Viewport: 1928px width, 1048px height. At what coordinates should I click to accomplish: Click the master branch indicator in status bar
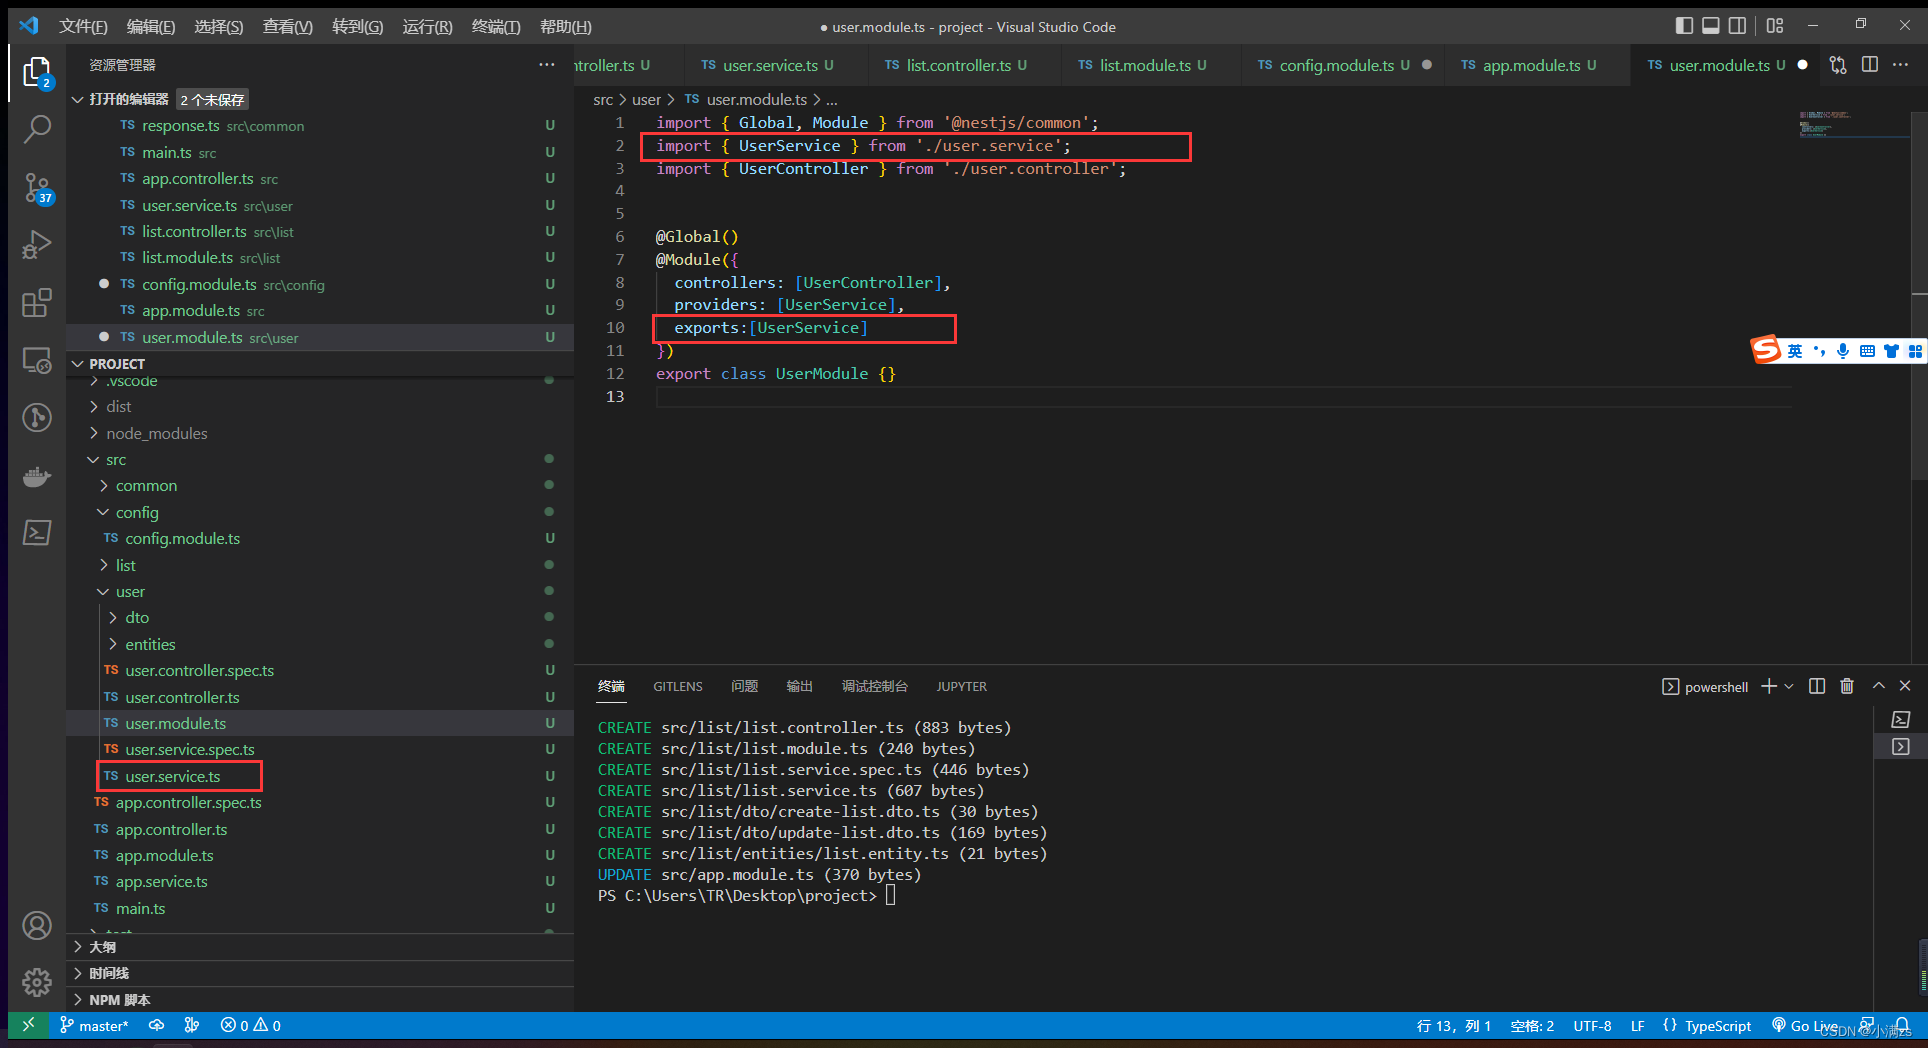(94, 1025)
